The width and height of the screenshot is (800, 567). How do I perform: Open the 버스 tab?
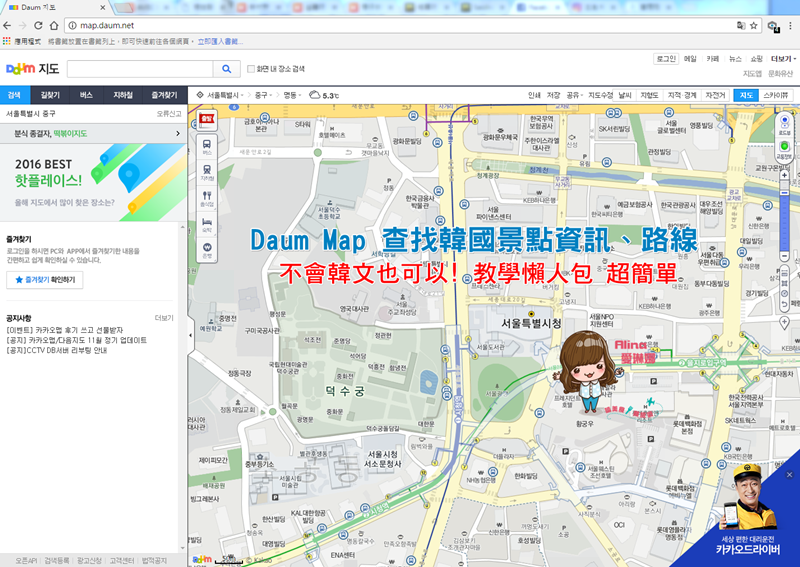pyautogui.click(x=86, y=95)
